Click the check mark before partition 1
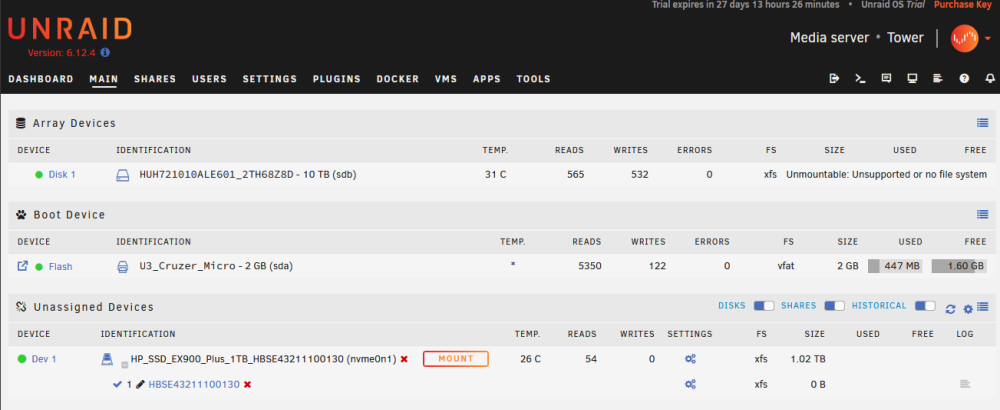This screenshot has width=1000, height=410. [x=117, y=384]
